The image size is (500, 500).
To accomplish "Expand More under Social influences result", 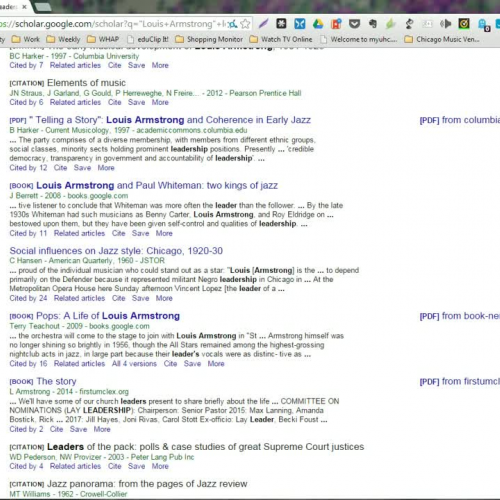I will coord(164,298).
